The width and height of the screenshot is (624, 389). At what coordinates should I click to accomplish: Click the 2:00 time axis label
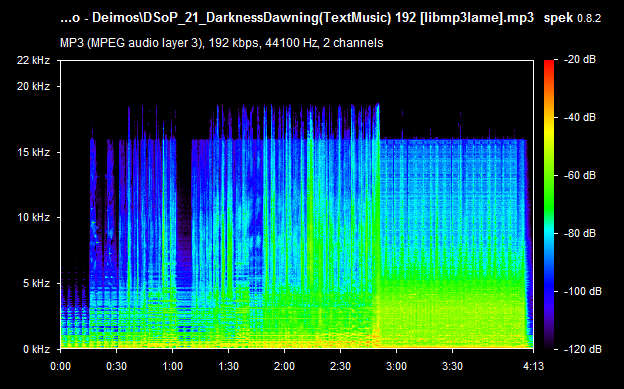pyautogui.click(x=284, y=366)
